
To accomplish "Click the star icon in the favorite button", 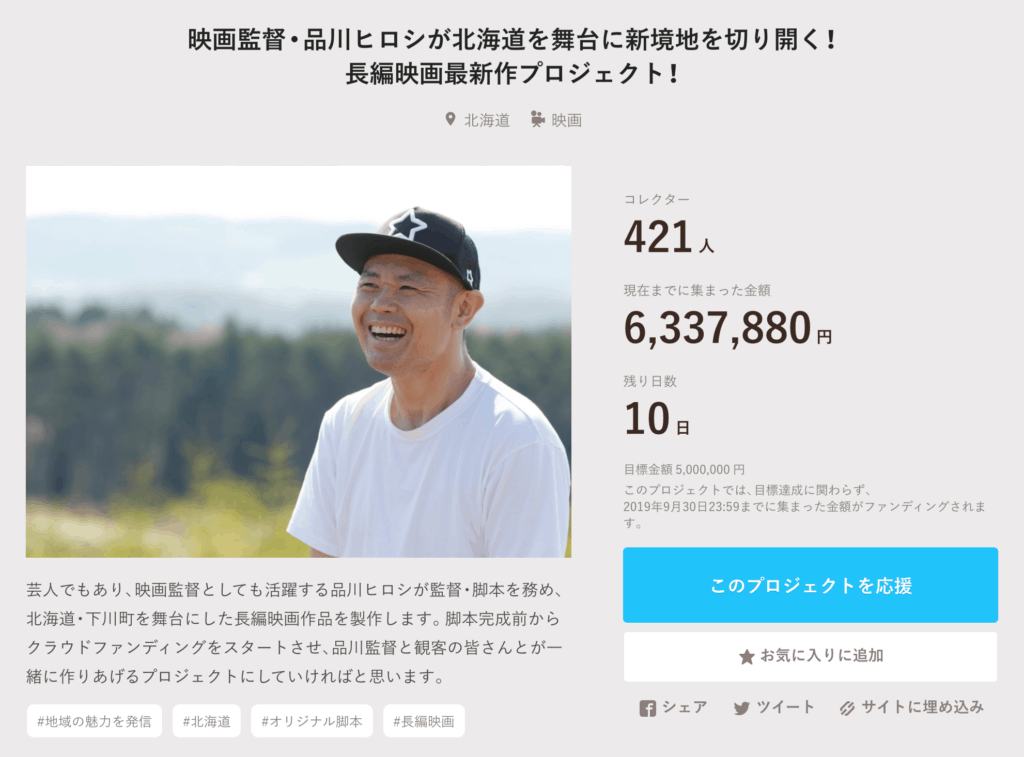I will pos(746,656).
